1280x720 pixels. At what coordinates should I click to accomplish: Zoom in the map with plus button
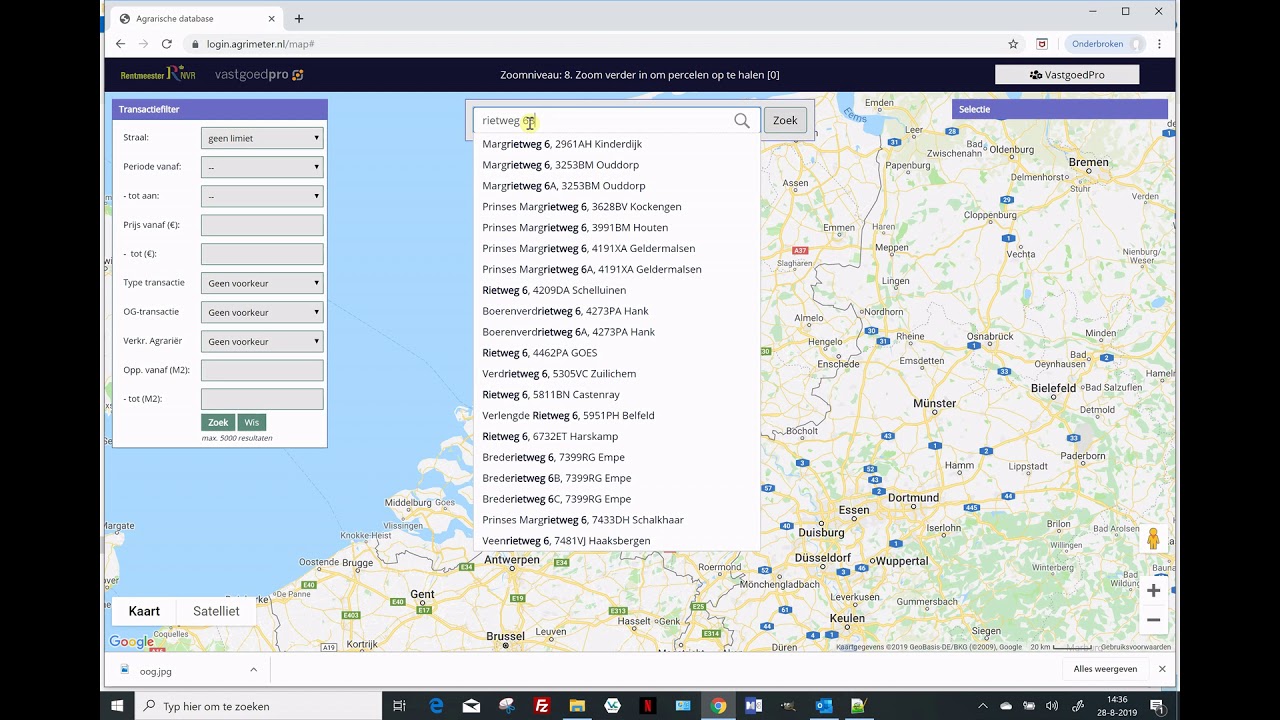click(x=1153, y=591)
